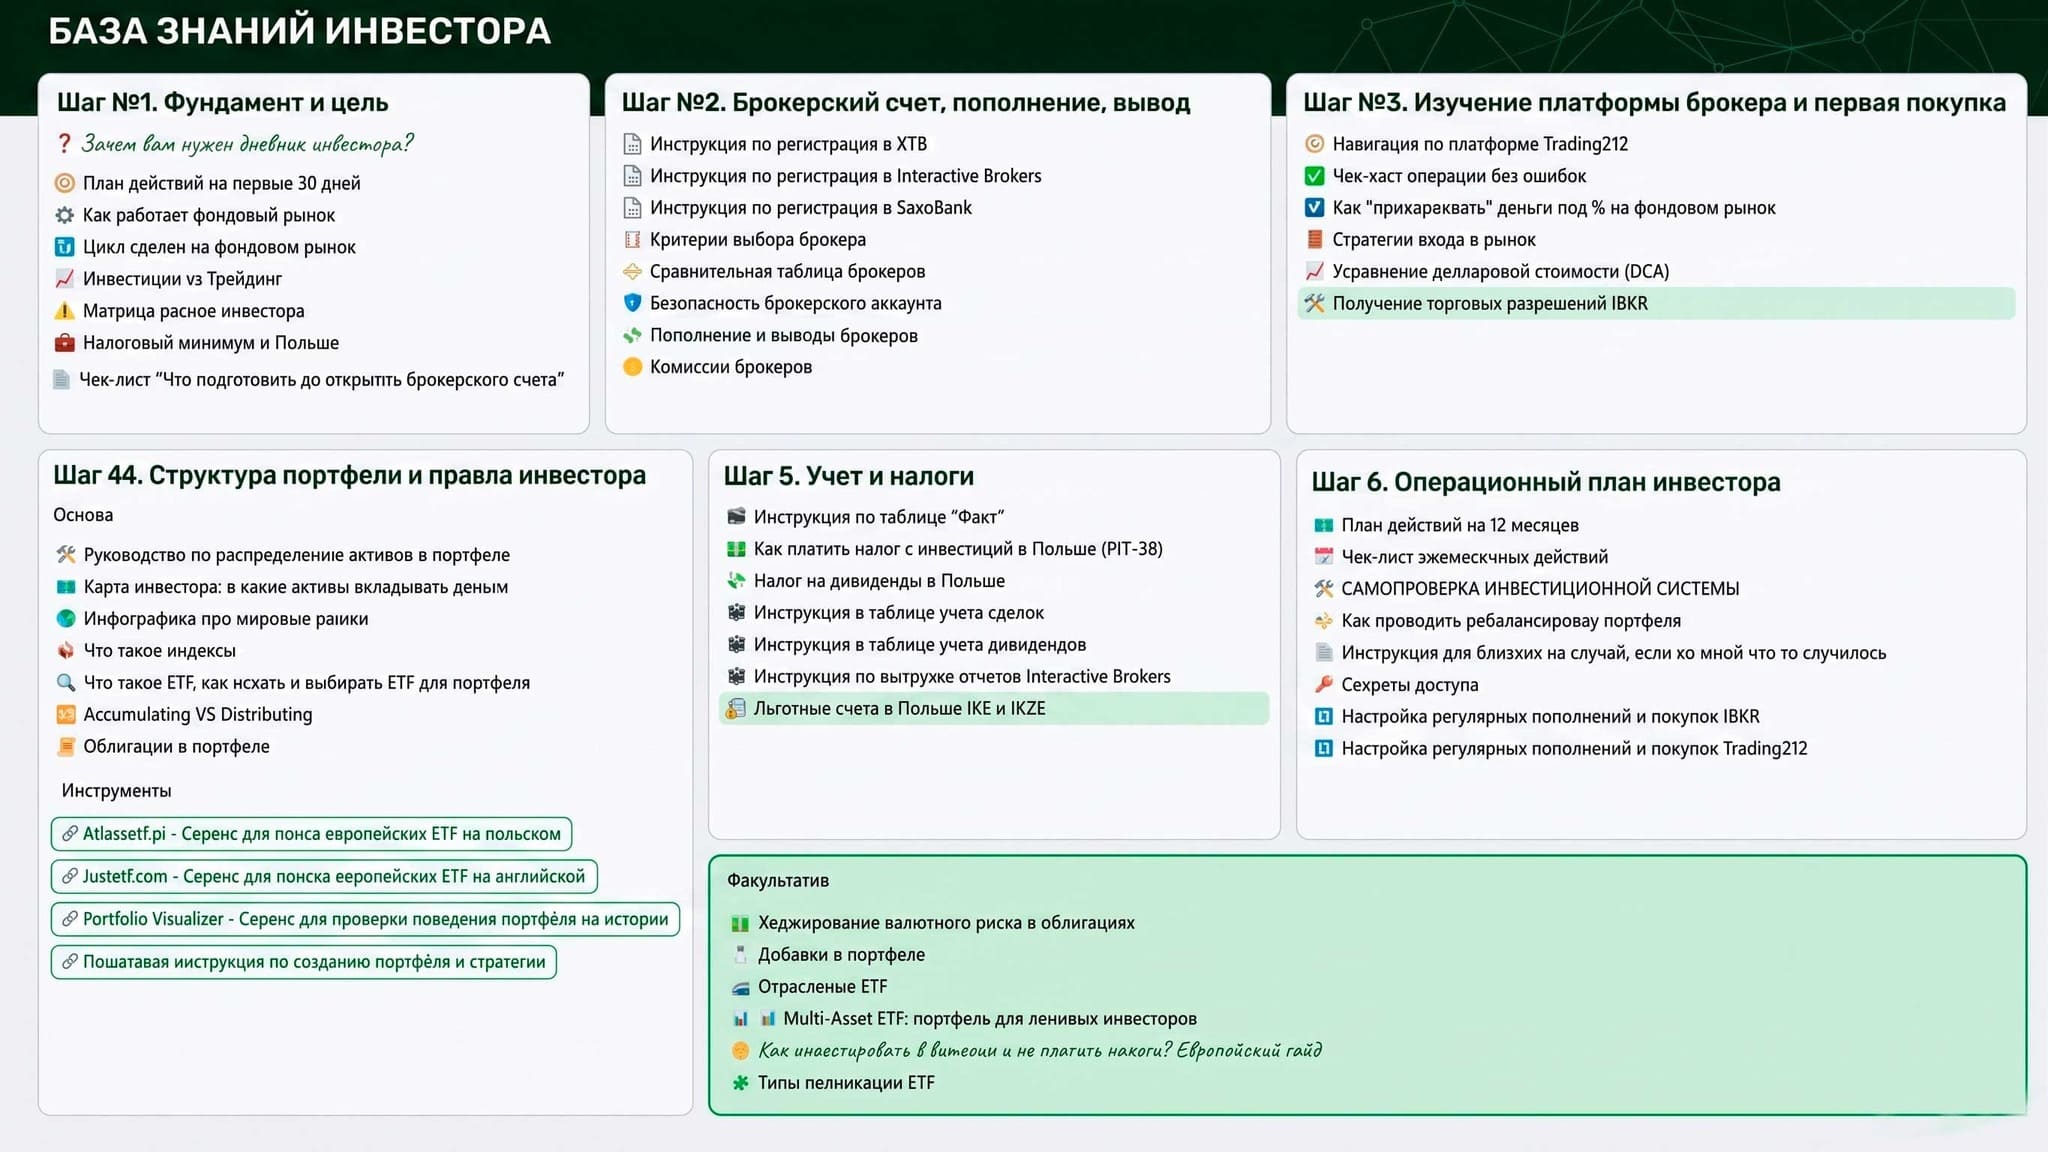
Task: Open the "Стратегии входа в рынок" page
Action: pyautogui.click(x=1434, y=240)
